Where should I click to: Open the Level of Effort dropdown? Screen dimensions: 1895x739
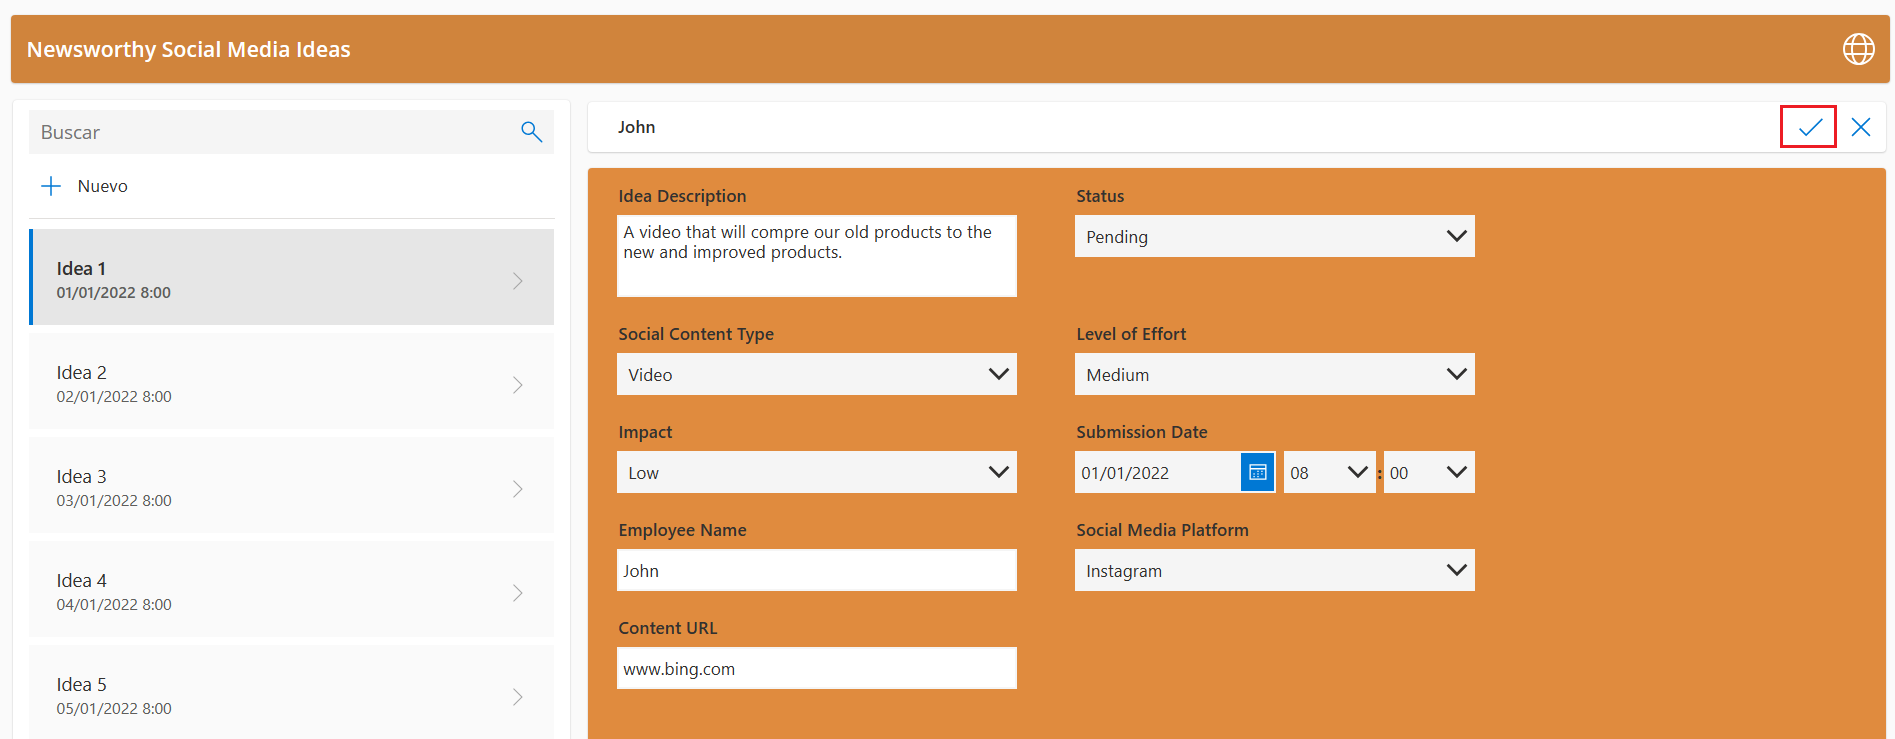(1275, 374)
